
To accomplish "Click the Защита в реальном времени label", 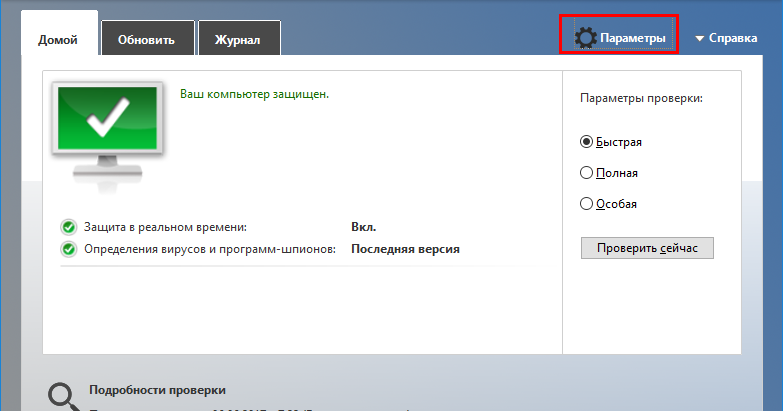I will 165,227.
